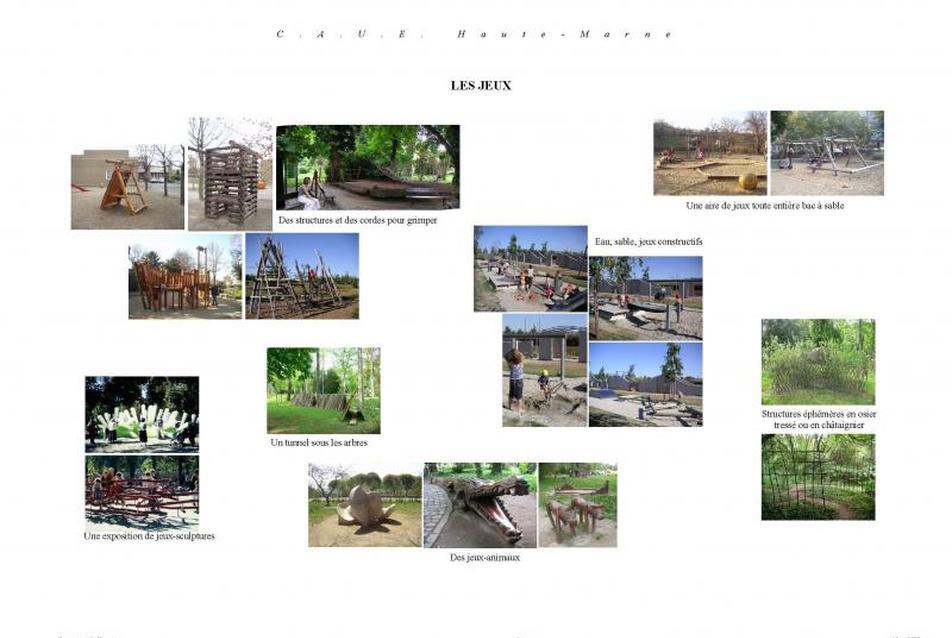Viewport: 952px width, 638px height.
Task: Open photo of wooden A-frame climbing structure near building
Action: point(128,188)
